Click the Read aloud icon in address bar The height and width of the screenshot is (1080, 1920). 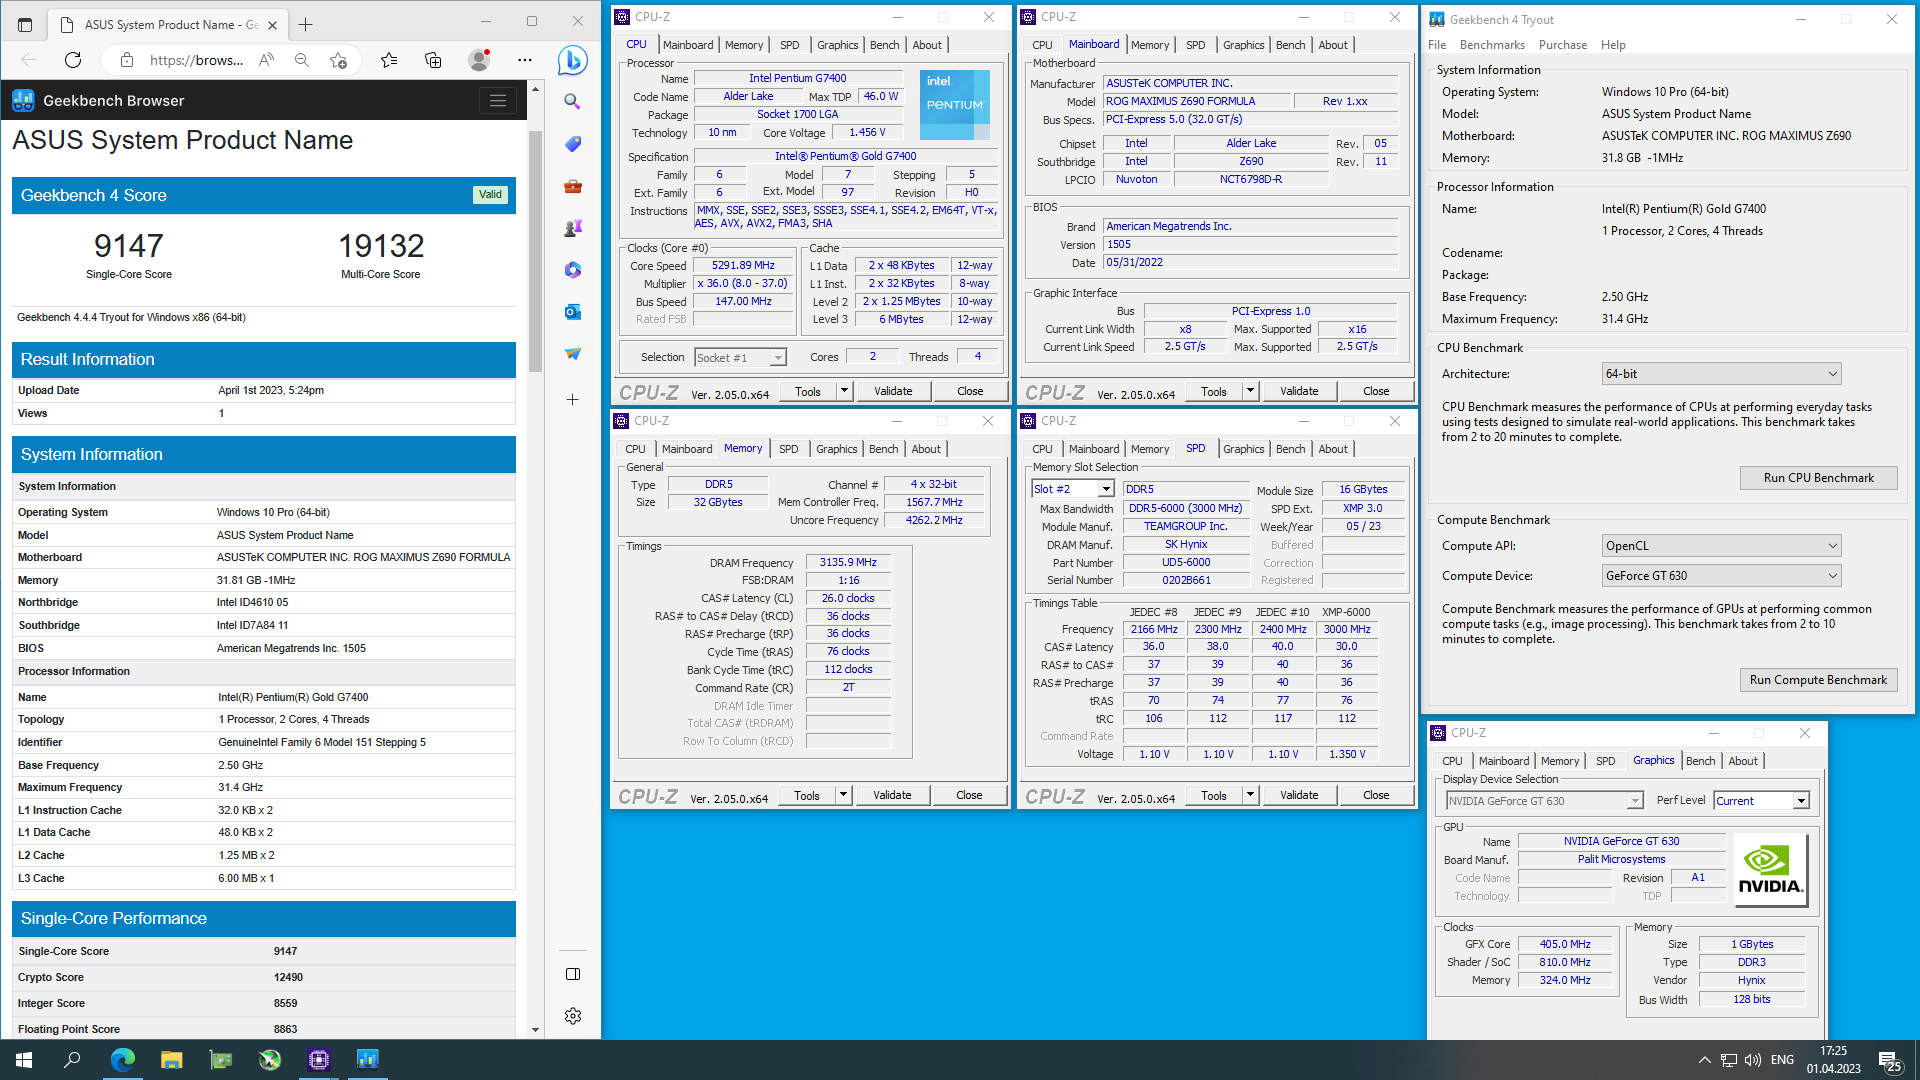coord(266,60)
